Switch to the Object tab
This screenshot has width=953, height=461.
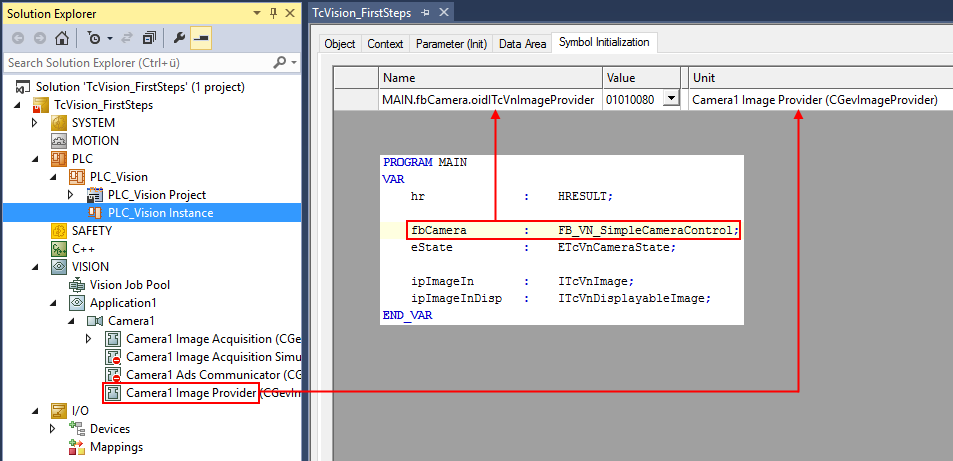coord(340,44)
